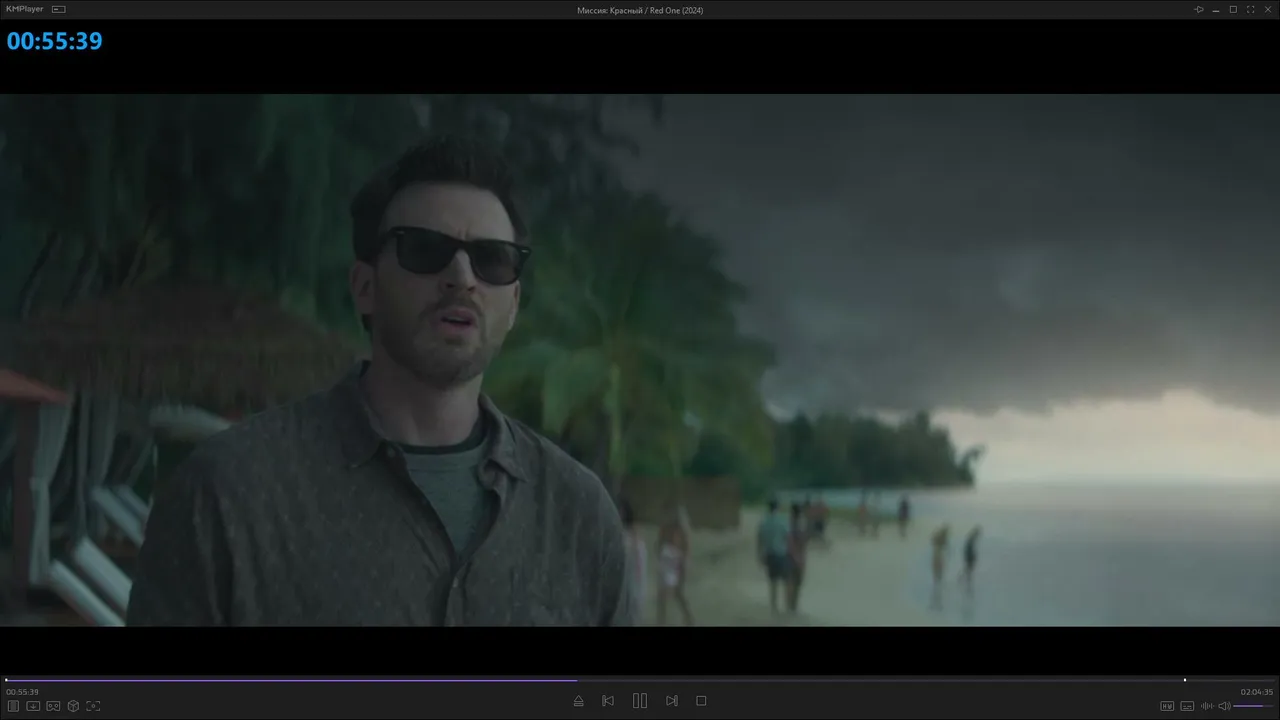Maximize the KMPlayer window

(x=1233, y=9)
